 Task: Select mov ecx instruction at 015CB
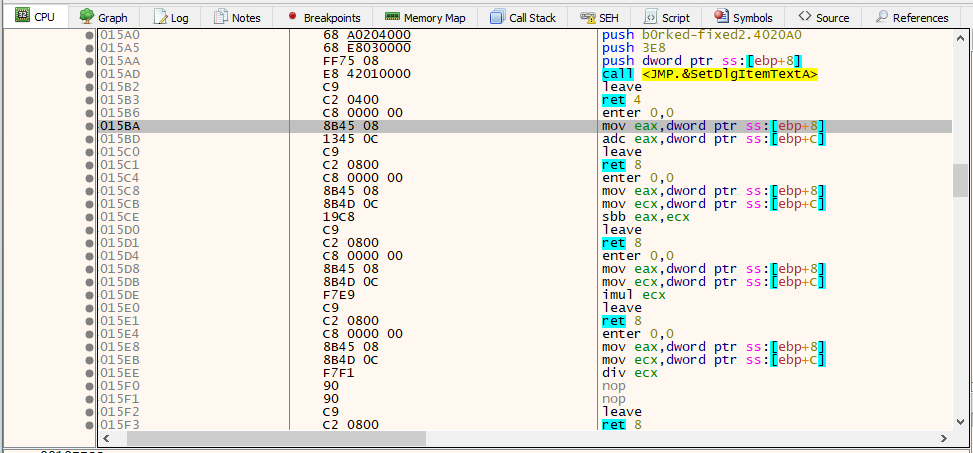click(x=714, y=205)
